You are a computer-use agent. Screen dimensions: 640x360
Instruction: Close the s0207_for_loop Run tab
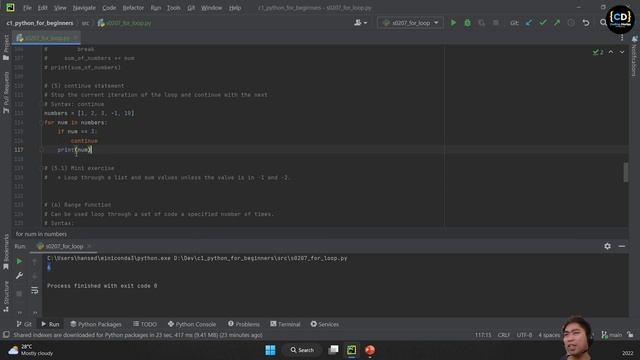[x=89, y=246]
